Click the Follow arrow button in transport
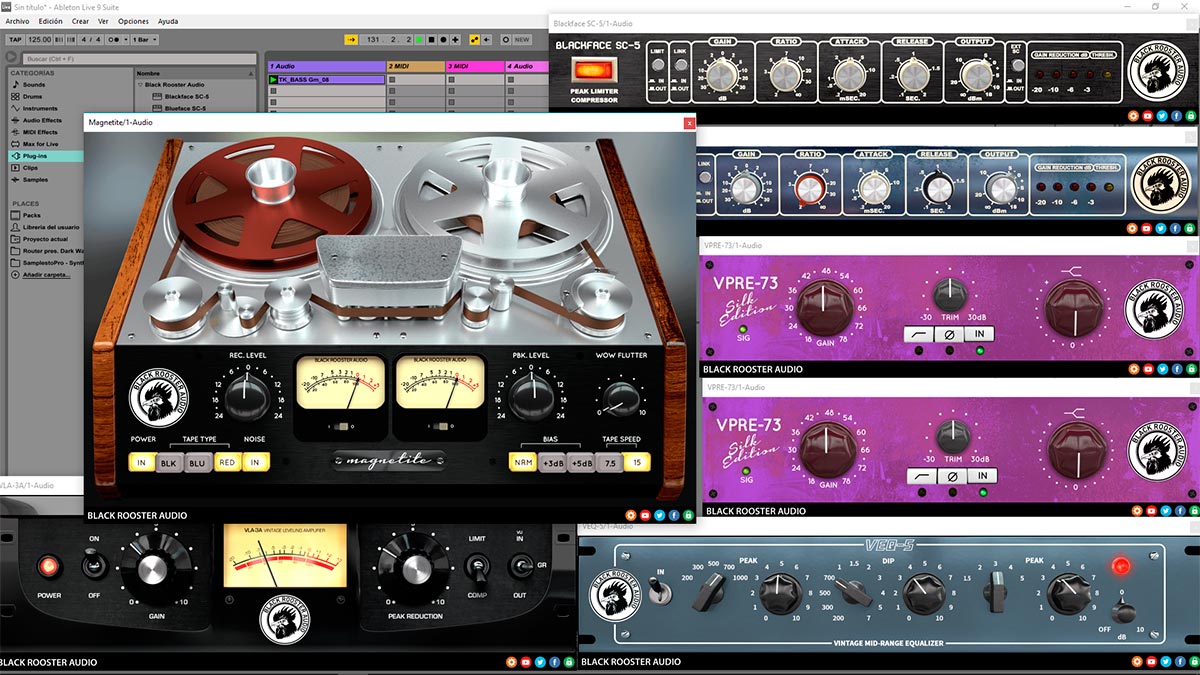The image size is (1200, 675). [351, 39]
